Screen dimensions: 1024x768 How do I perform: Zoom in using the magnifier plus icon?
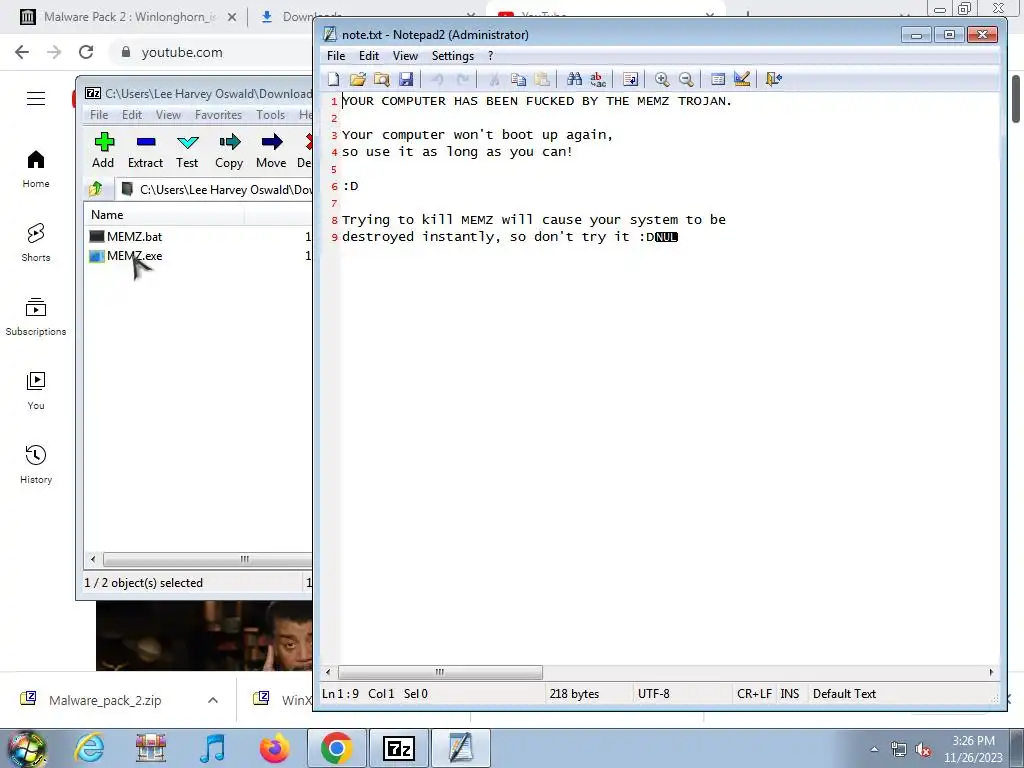(662, 80)
